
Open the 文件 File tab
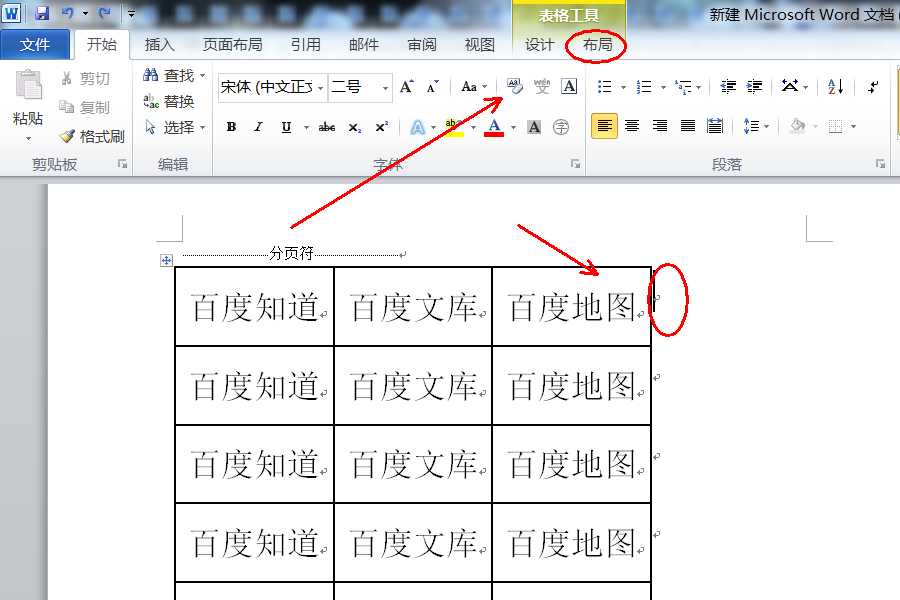coord(35,45)
